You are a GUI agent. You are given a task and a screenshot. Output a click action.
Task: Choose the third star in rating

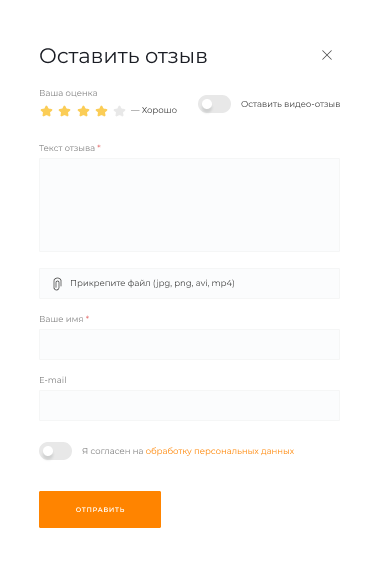tap(83, 111)
